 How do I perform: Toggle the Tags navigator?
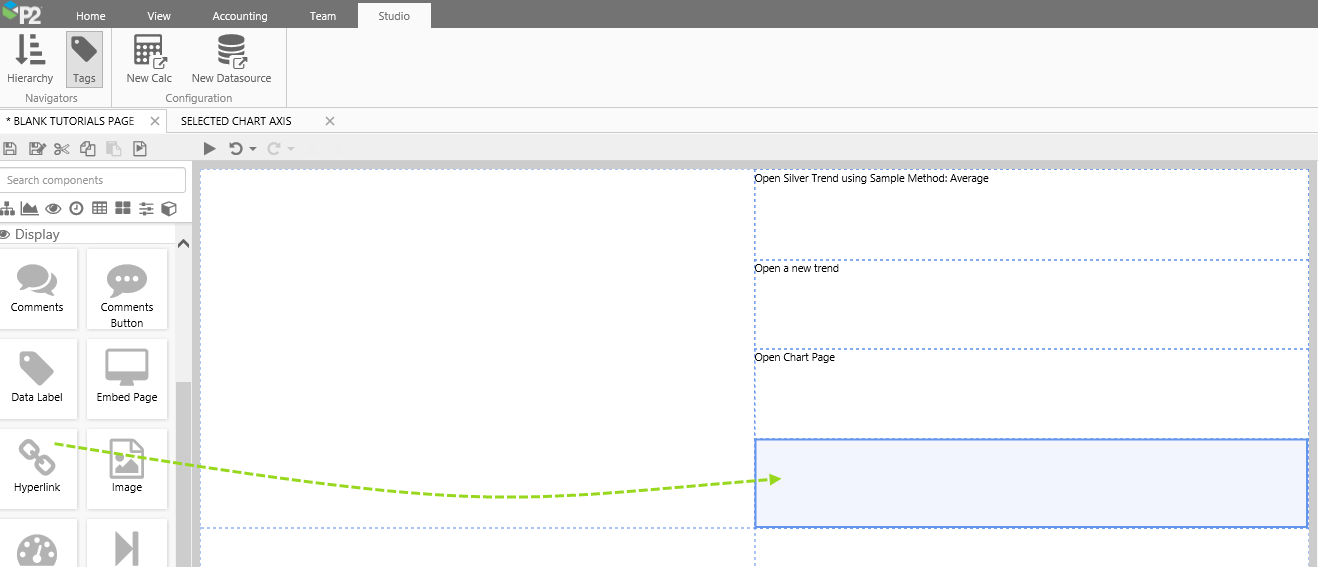[x=84, y=59]
